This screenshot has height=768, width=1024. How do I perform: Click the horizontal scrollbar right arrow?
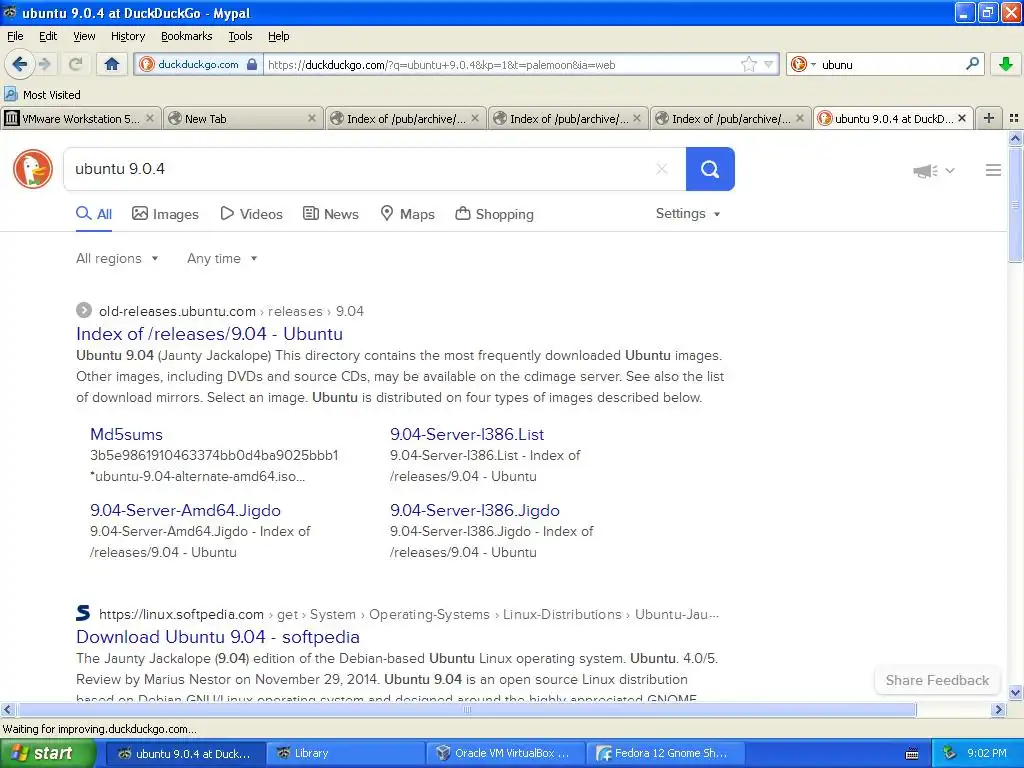pos(999,709)
